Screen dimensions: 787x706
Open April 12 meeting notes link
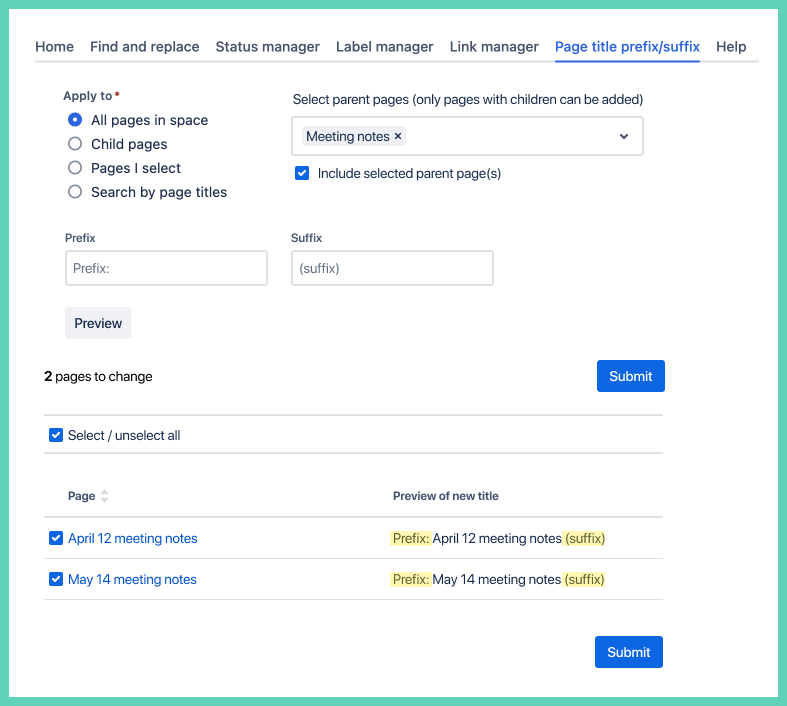pyautogui.click(x=132, y=538)
